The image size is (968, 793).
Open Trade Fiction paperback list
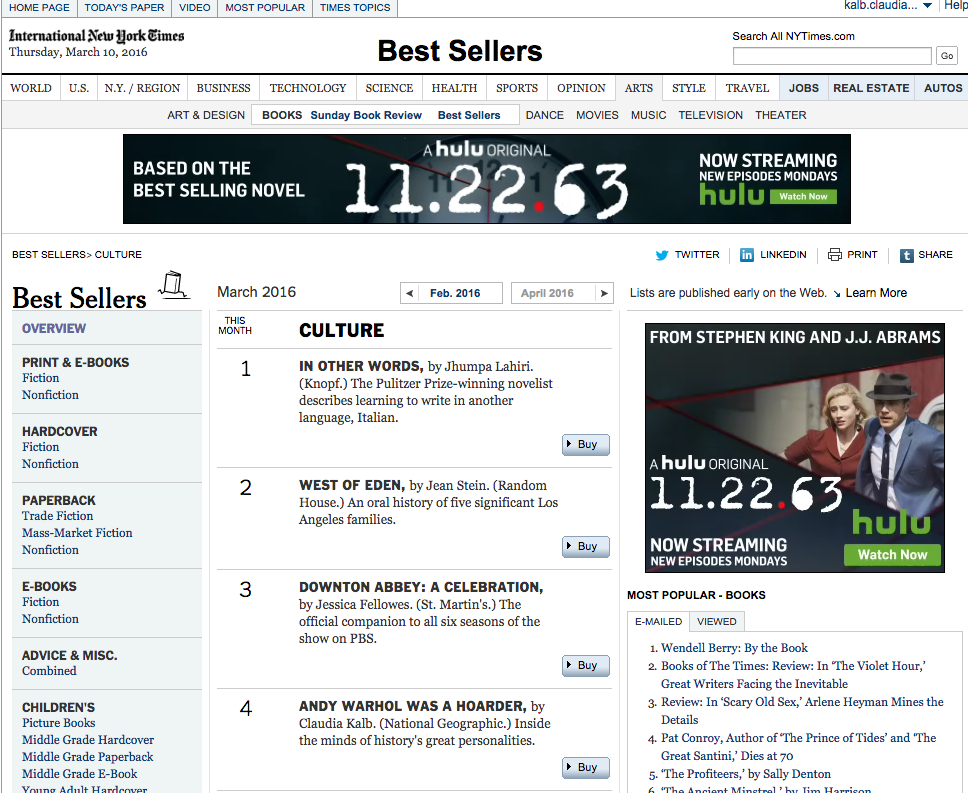57,516
